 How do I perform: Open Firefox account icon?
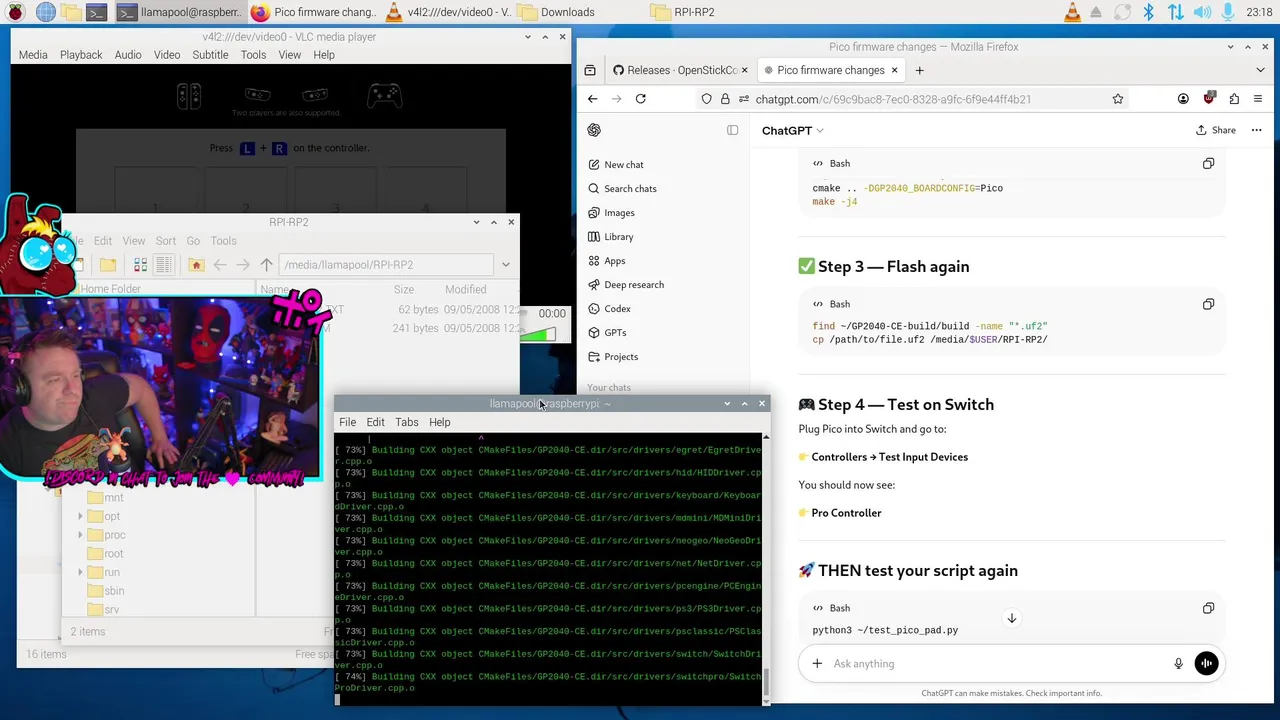pyautogui.click(x=1184, y=99)
